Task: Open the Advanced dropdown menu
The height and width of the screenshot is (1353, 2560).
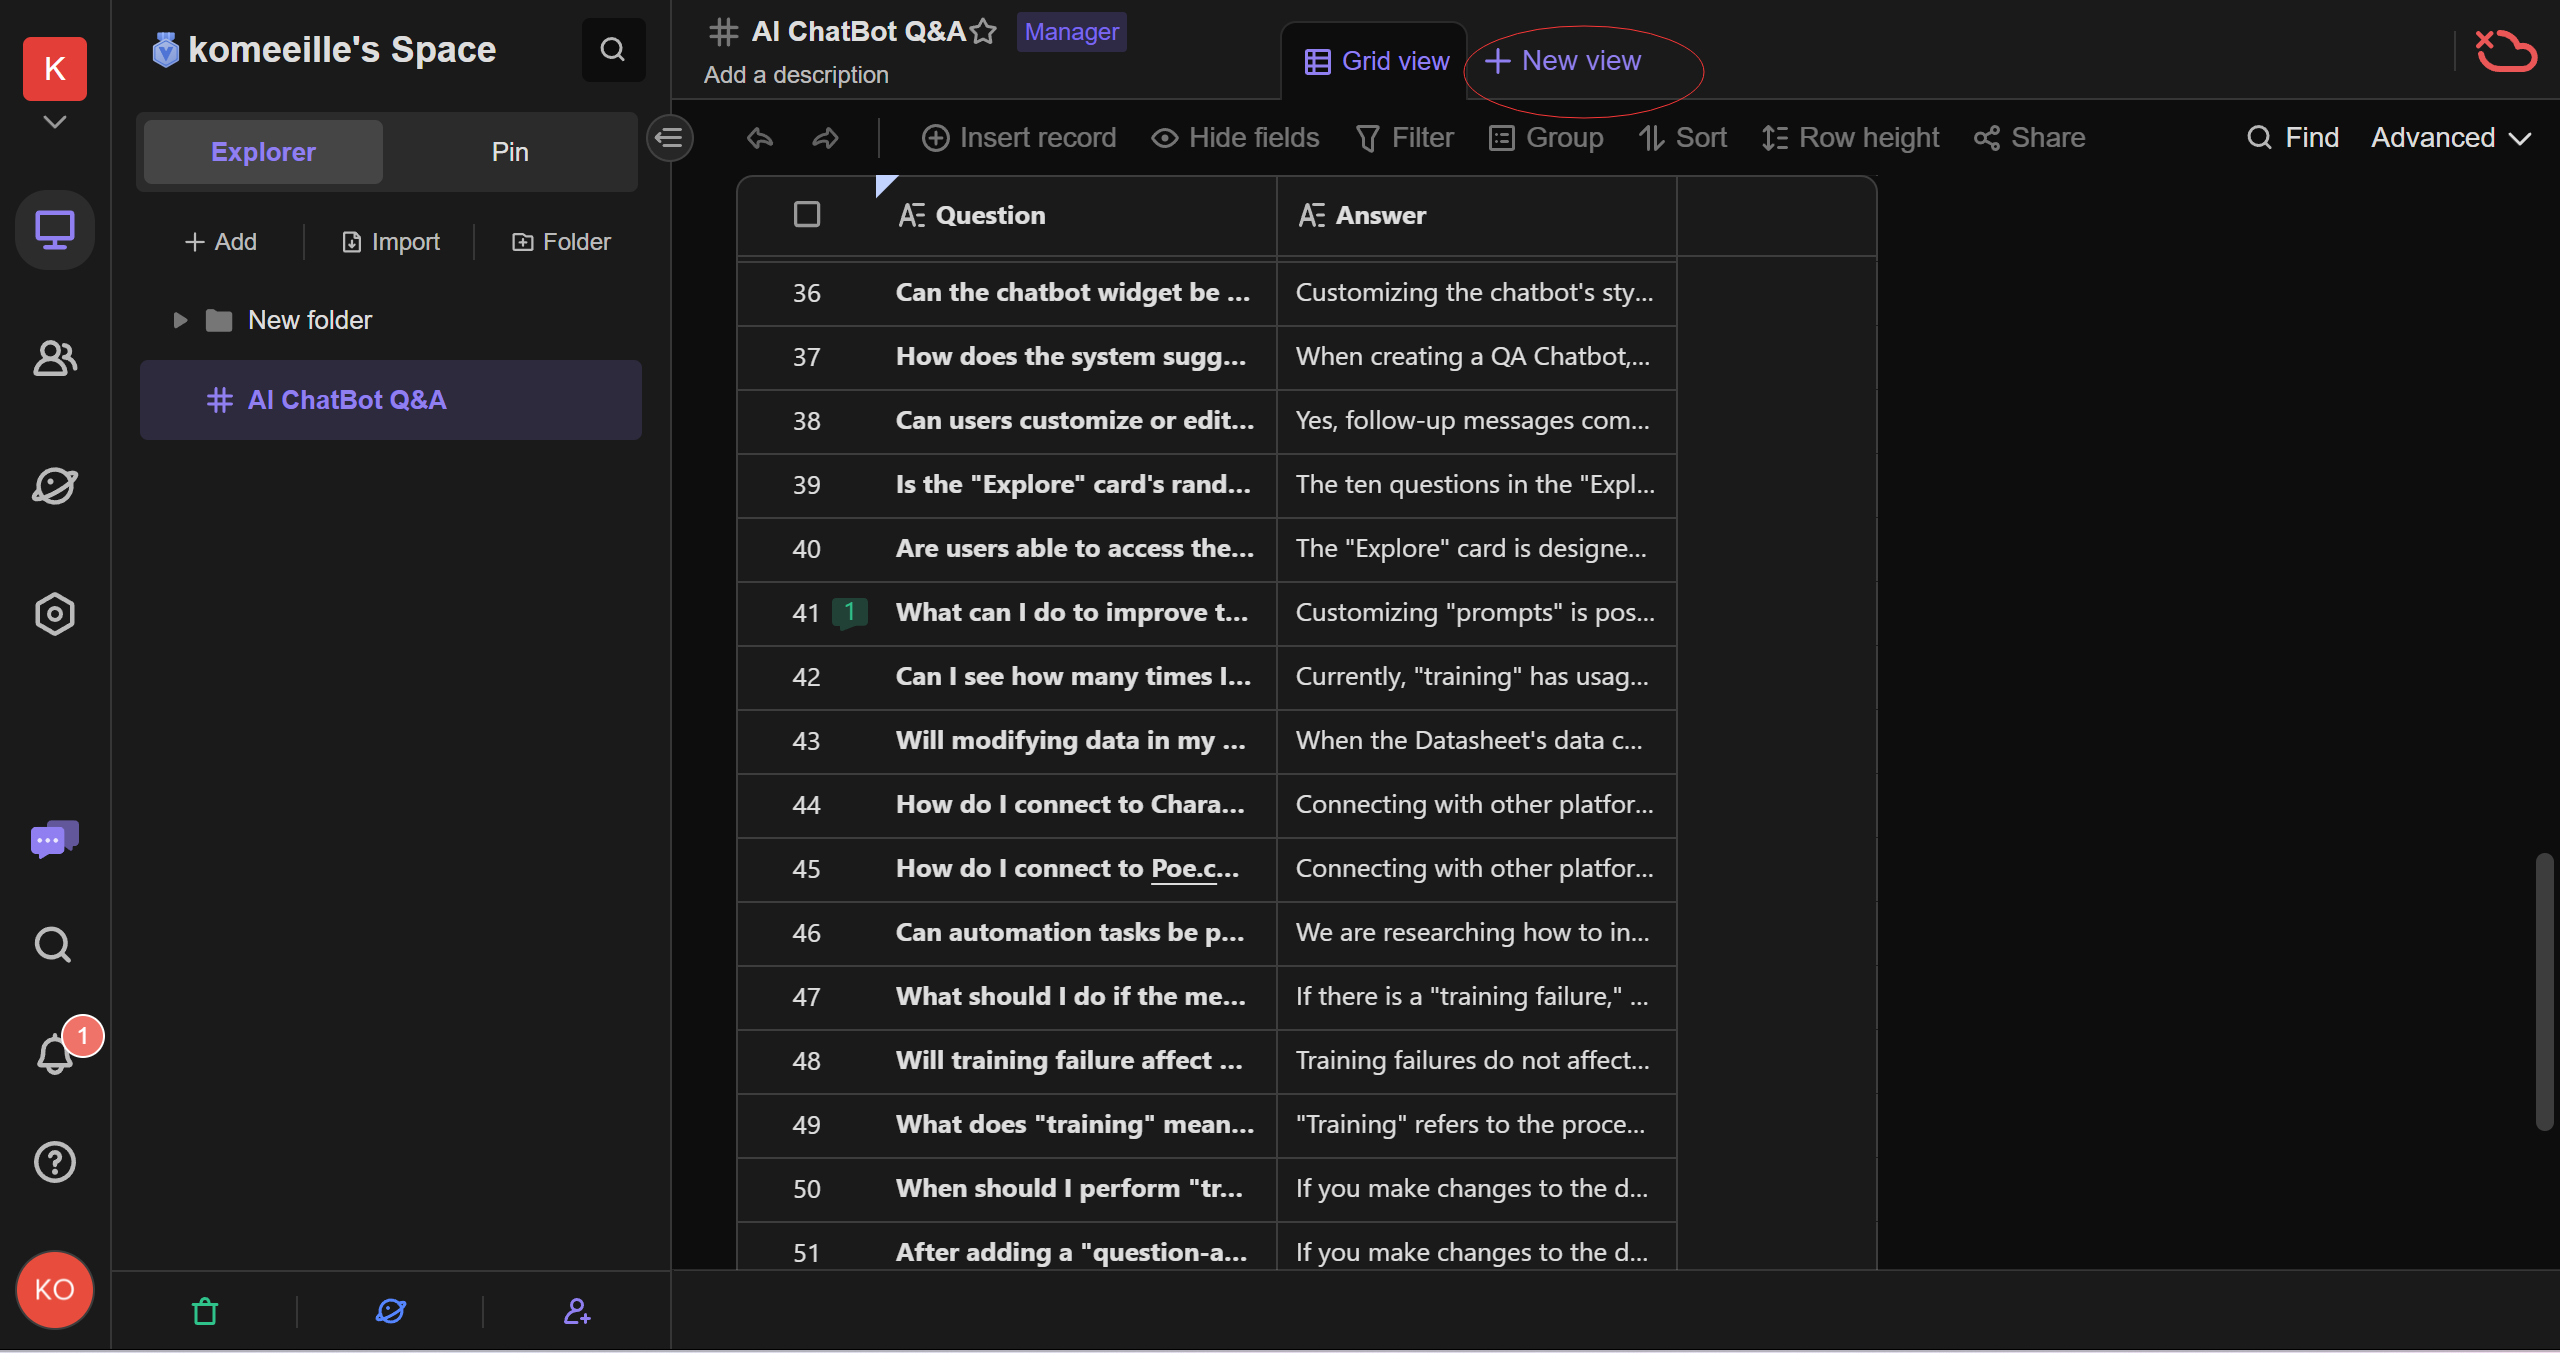Action: (2450, 138)
